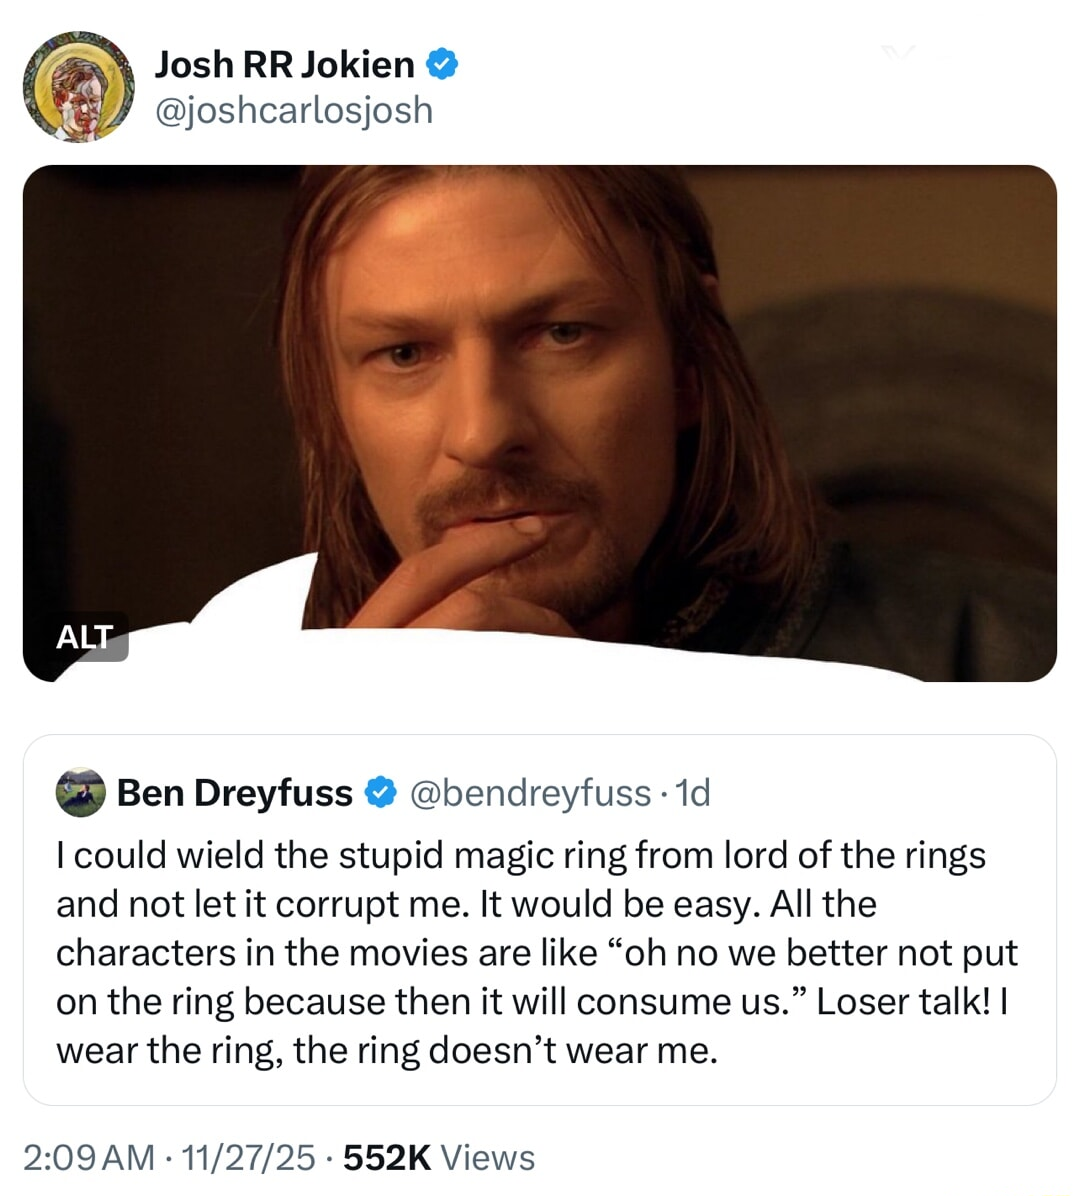The height and width of the screenshot is (1196, 1080).
Task: Click the quoted tweet's 1d timestamp
Action: 694,793
